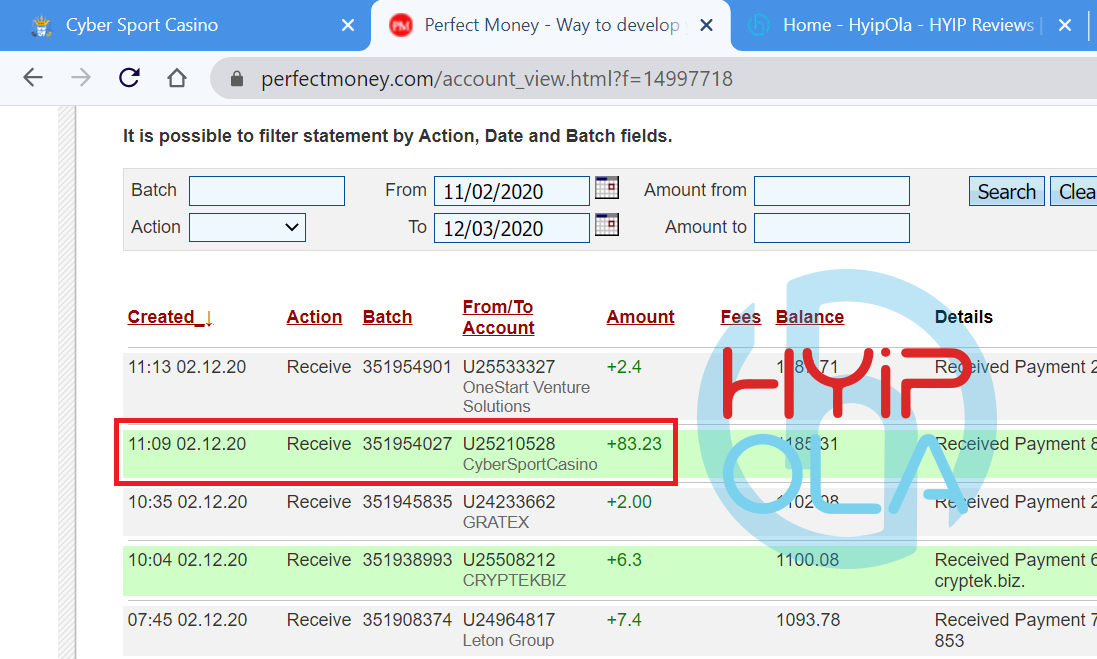Click the Clear button beside Search
Screen dimensions: 1097x659
[1075, 191]
